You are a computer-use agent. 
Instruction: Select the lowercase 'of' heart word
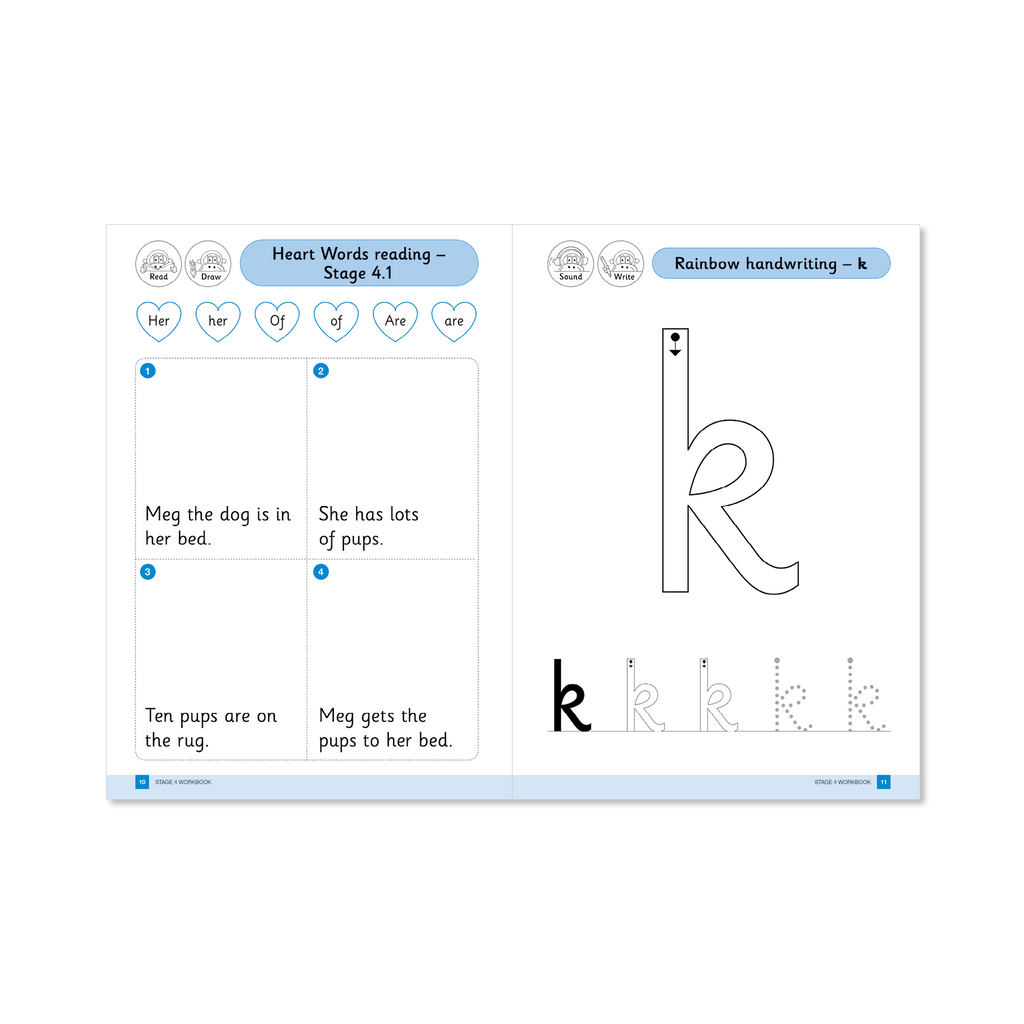coord(336,321)
